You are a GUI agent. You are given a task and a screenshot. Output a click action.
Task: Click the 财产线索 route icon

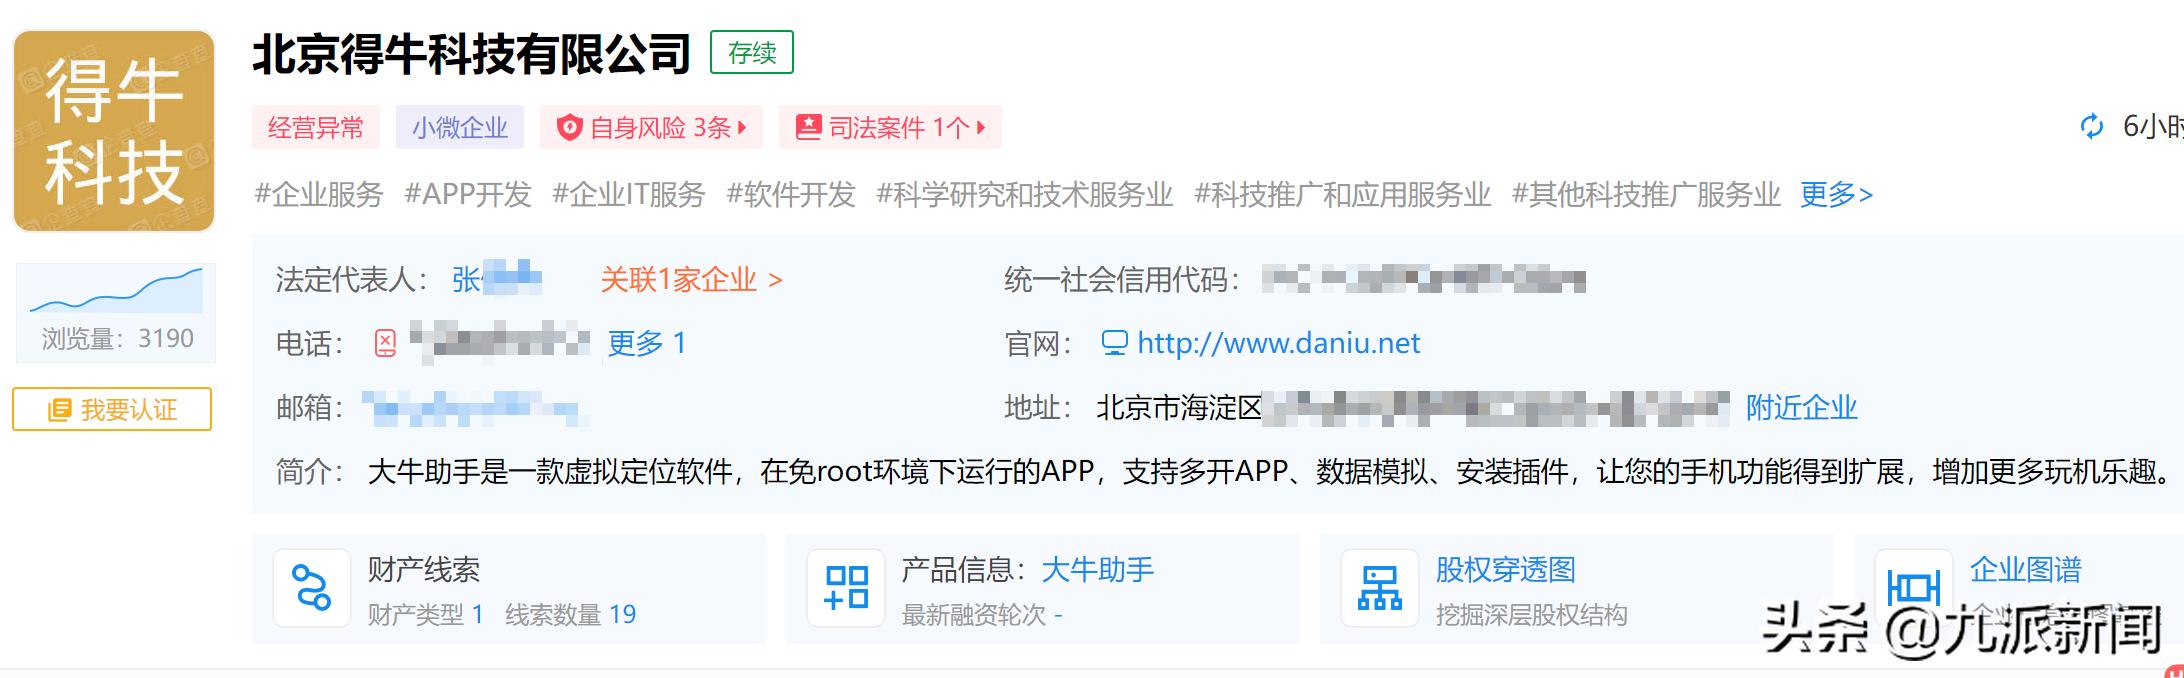312,588
